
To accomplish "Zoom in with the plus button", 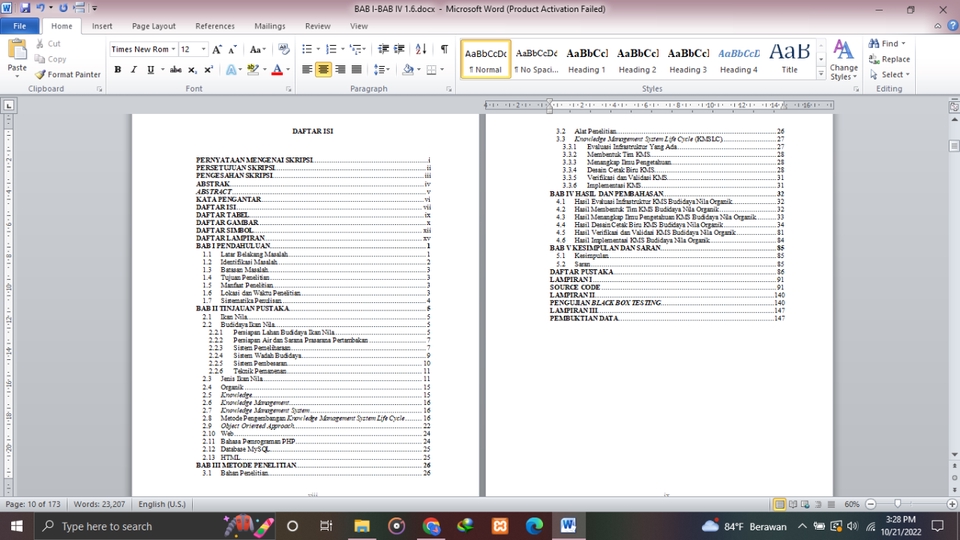I will click(951, 504).
